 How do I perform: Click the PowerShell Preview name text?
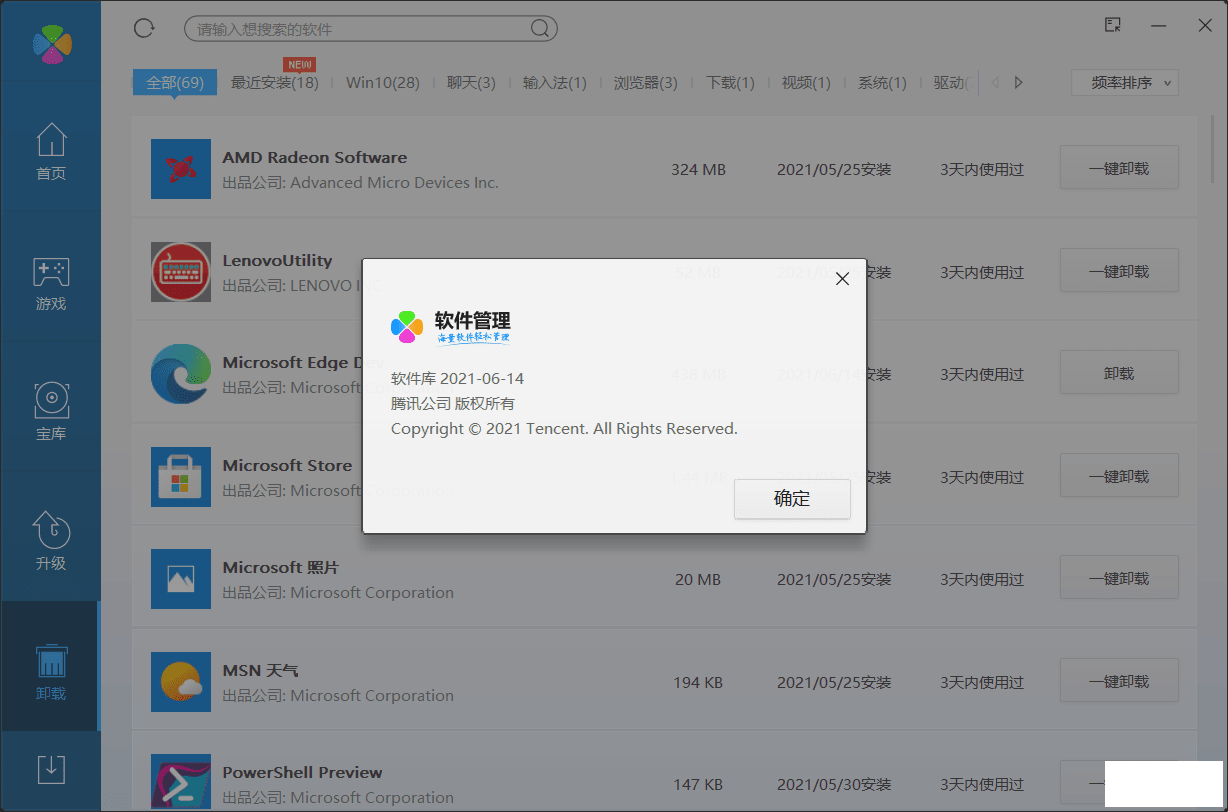click(303, 773)
